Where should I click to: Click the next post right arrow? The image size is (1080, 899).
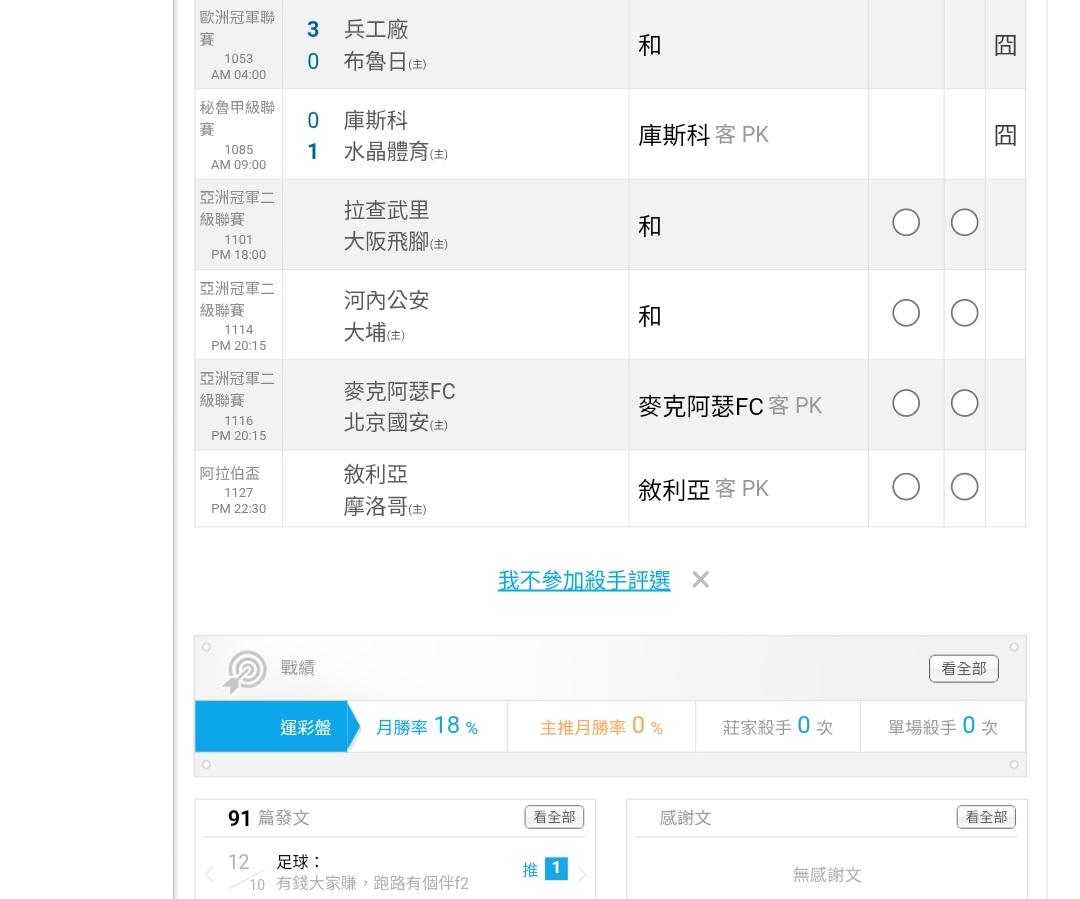click(582, 874)
